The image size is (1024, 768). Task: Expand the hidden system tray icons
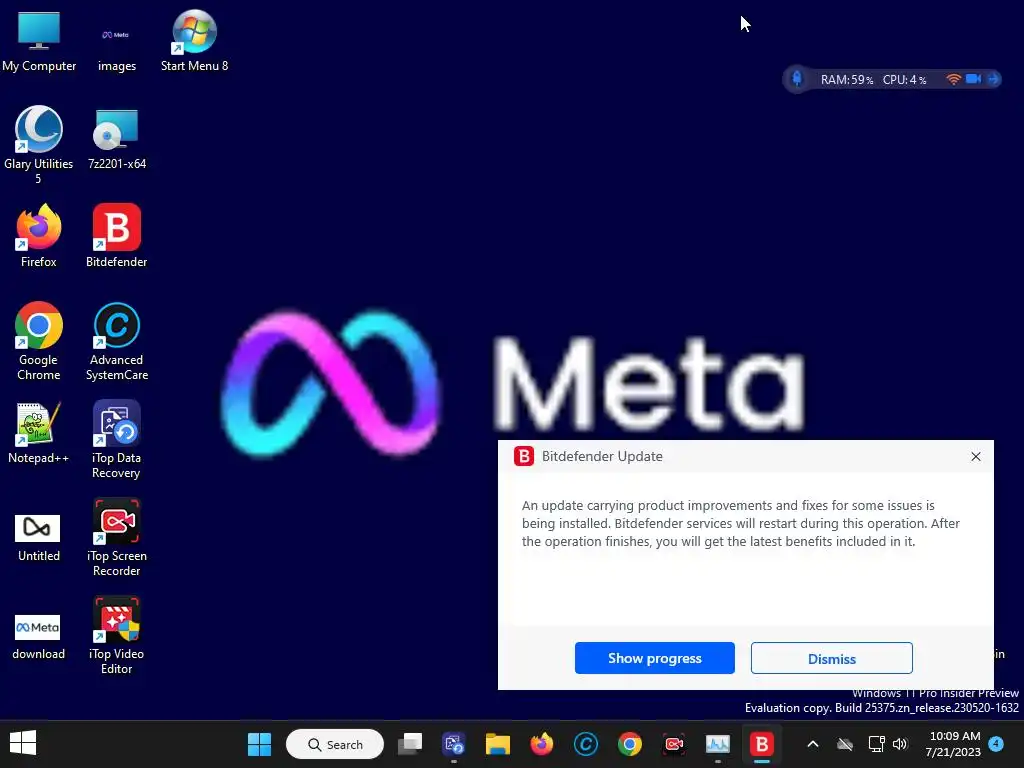point(813,744)
